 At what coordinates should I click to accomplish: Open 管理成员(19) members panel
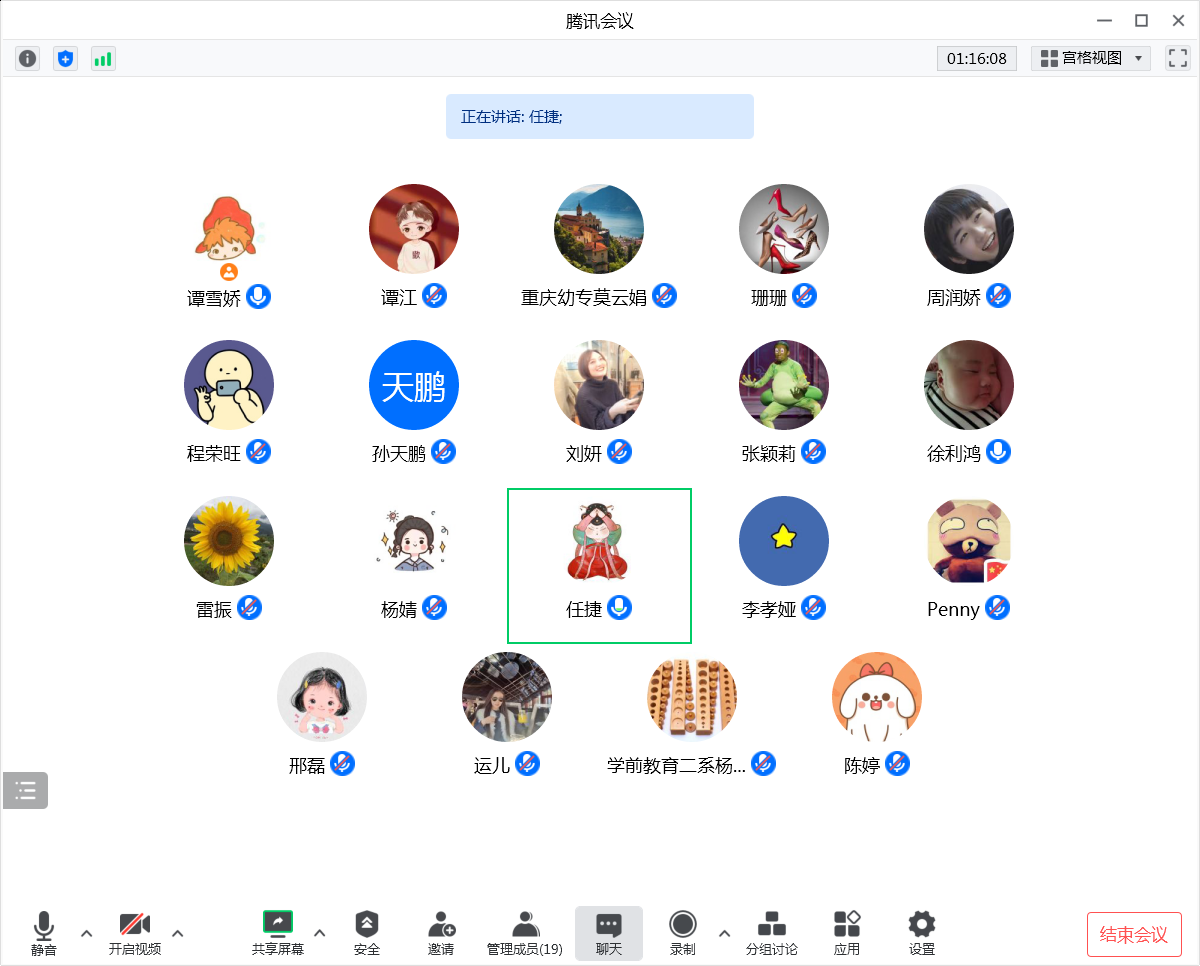[525, 934]
